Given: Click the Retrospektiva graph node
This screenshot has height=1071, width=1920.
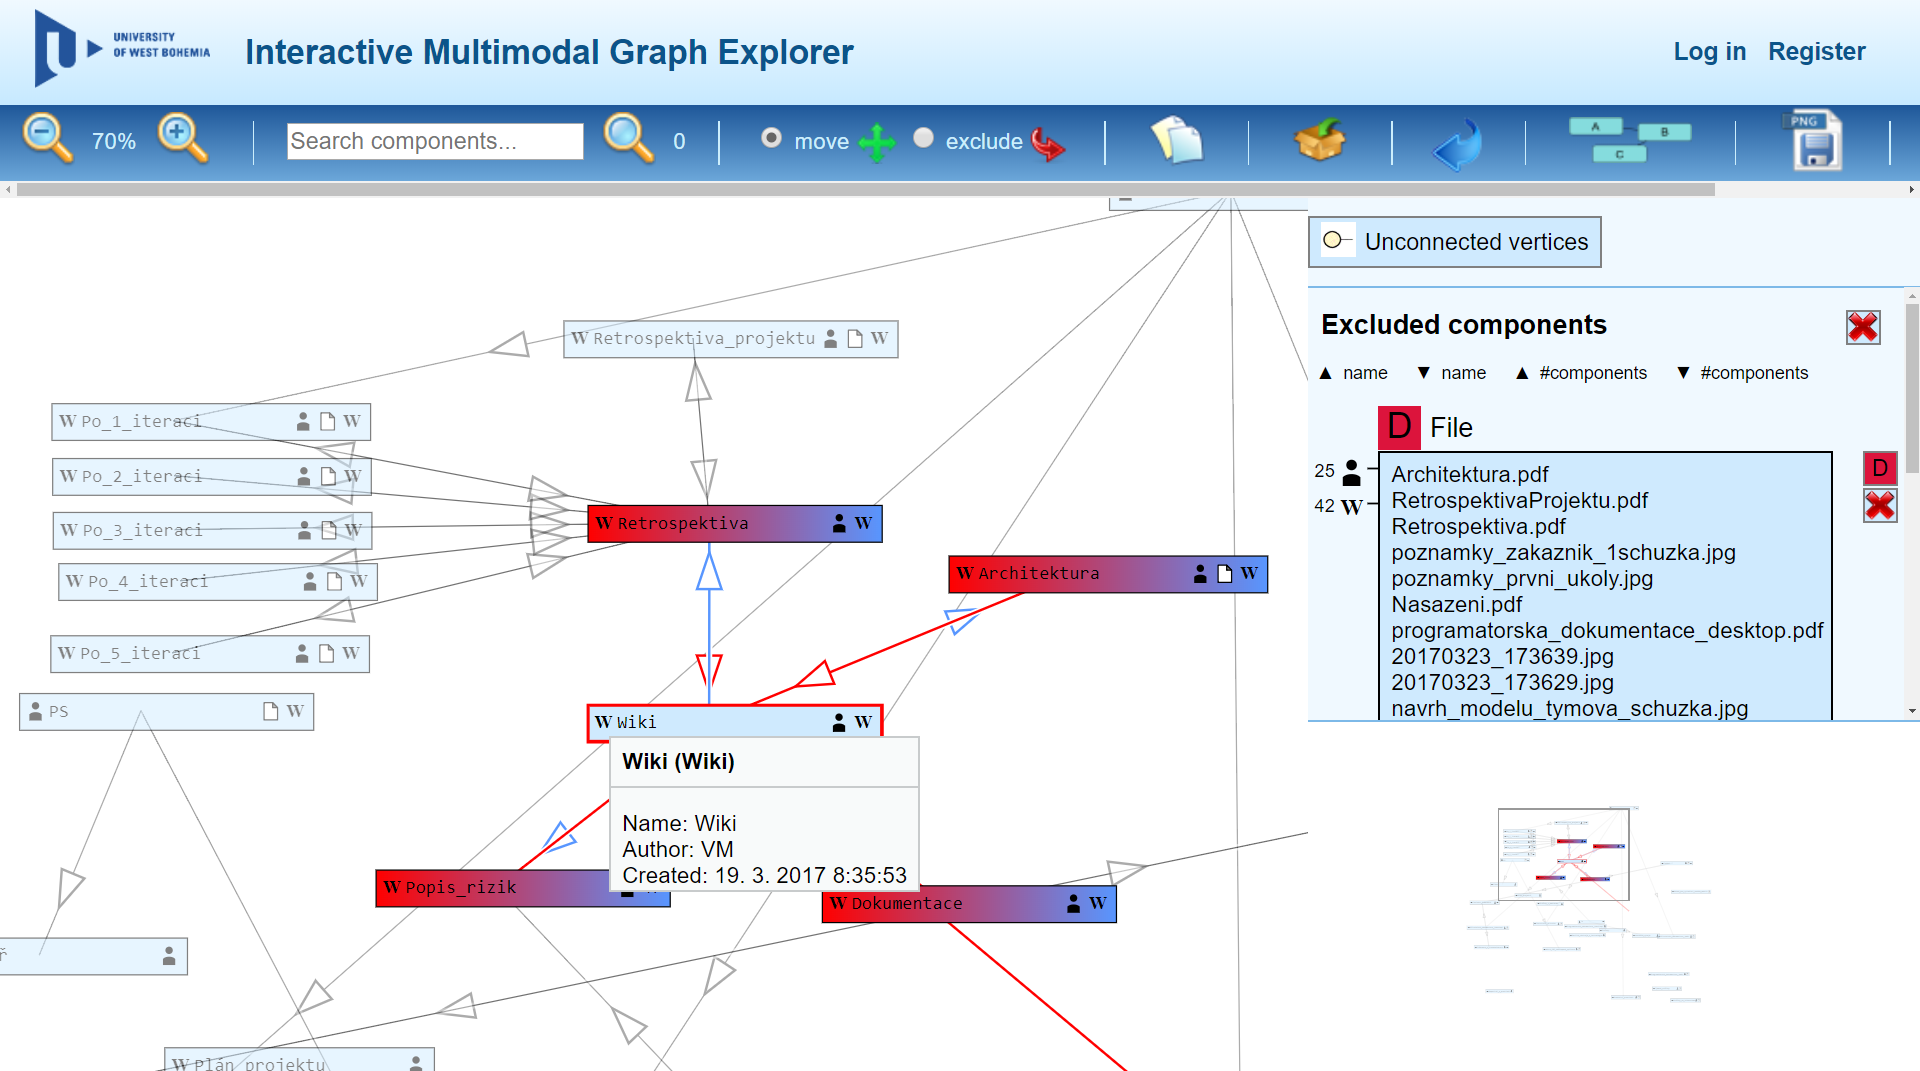Looking at the screenshot, I should pyautogui.click(x=735, y=524).
